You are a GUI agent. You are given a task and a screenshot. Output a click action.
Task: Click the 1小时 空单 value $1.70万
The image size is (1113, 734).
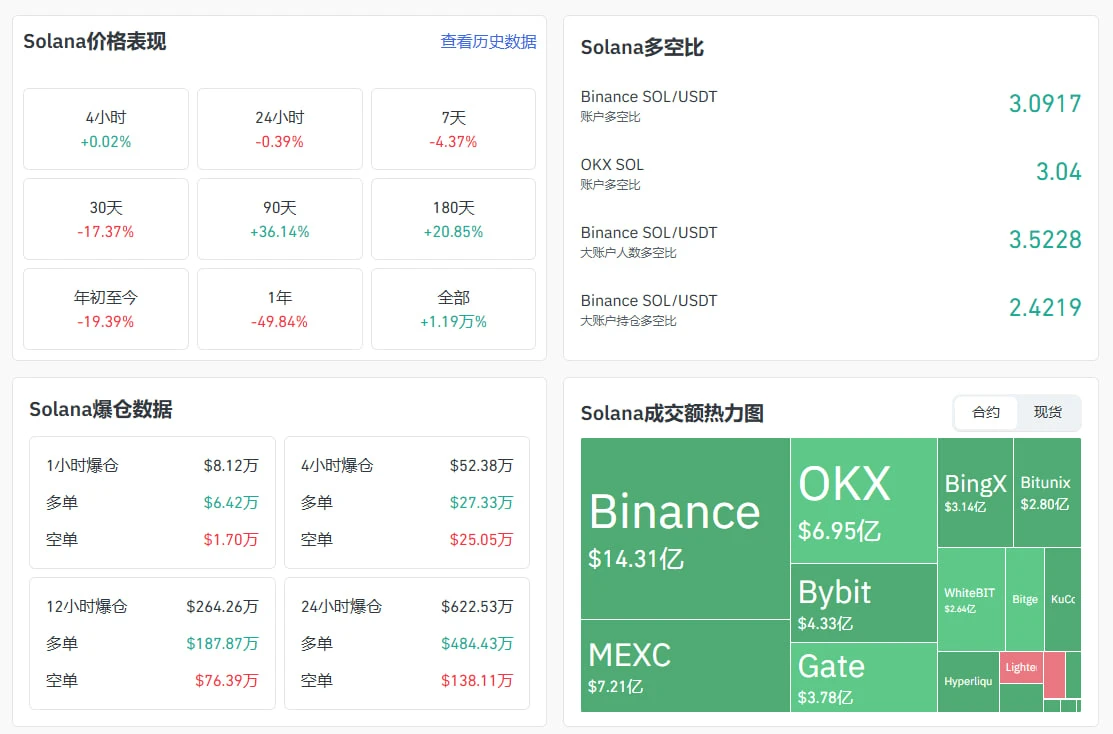pyautogui.click(x=231, y=539)
